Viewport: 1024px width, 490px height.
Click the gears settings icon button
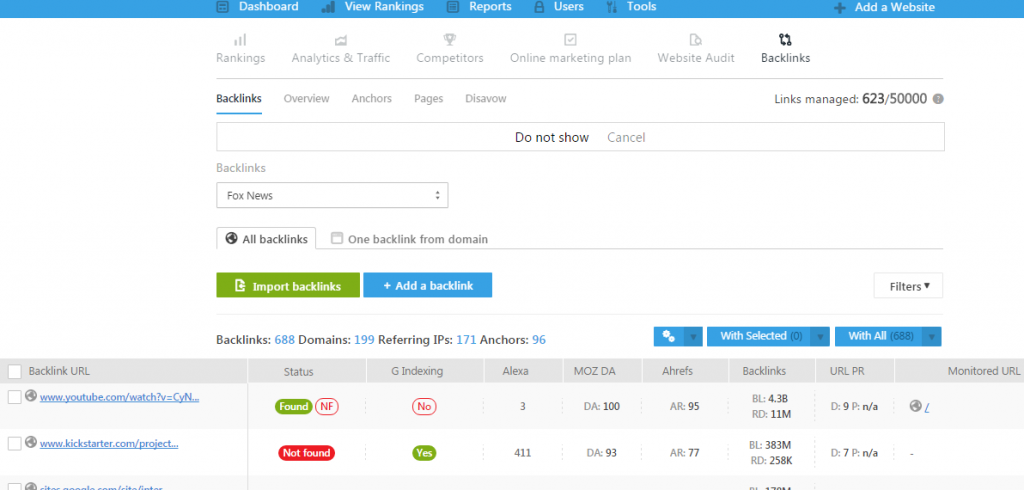click(667, 336)
